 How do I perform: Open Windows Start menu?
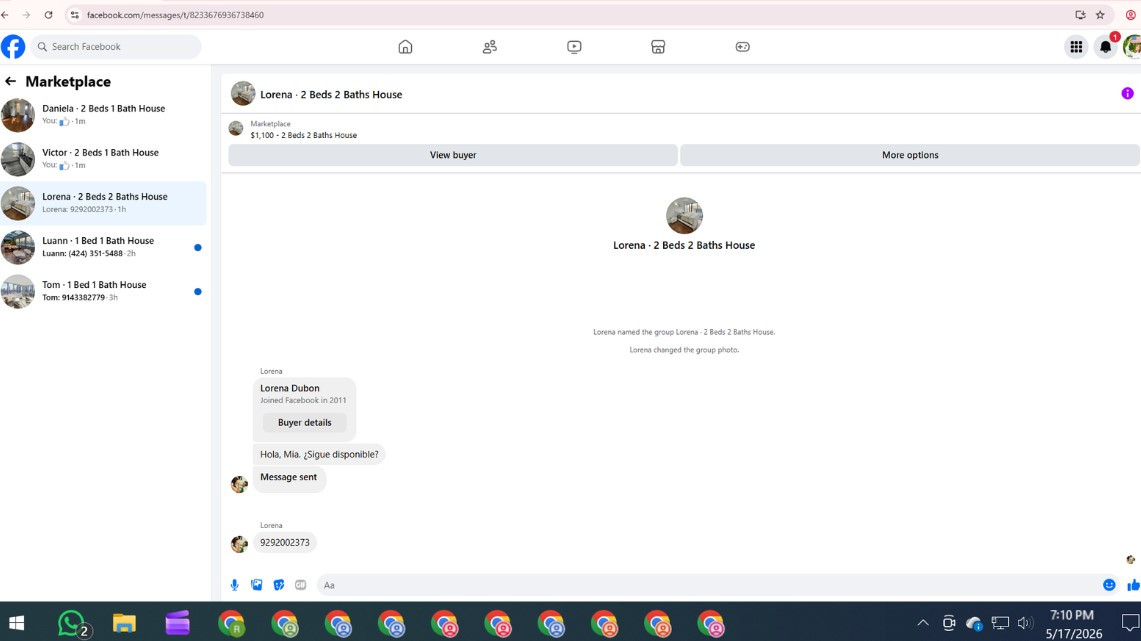[16, 623]
